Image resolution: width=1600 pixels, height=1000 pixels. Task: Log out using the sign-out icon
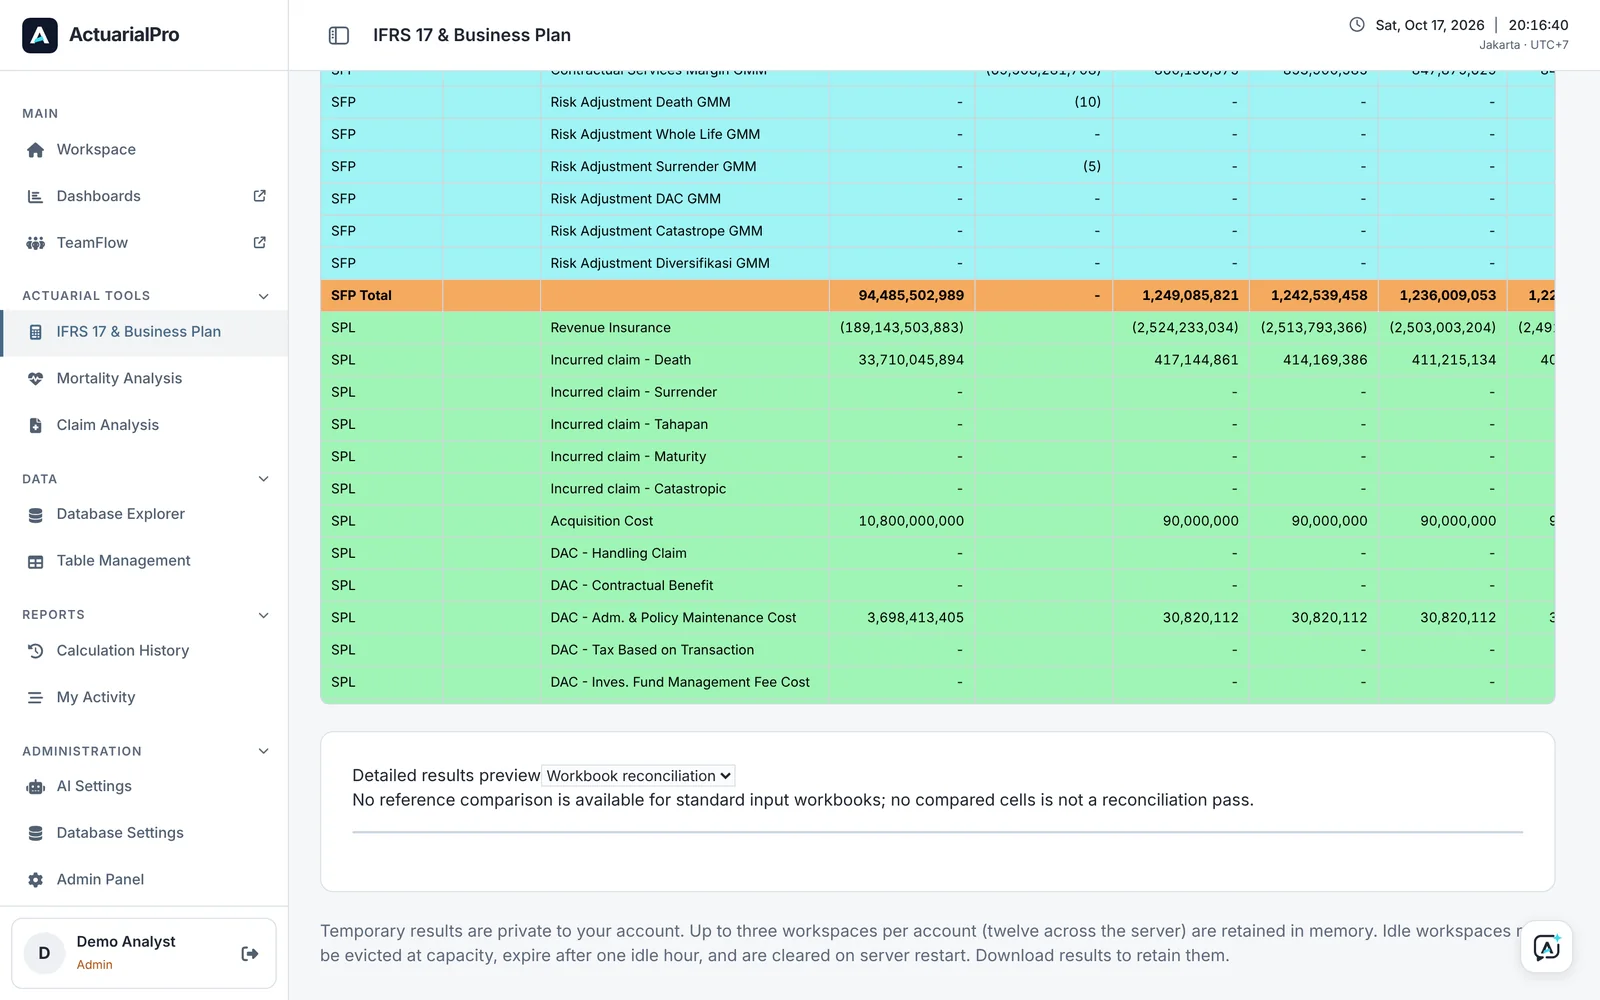250,954
